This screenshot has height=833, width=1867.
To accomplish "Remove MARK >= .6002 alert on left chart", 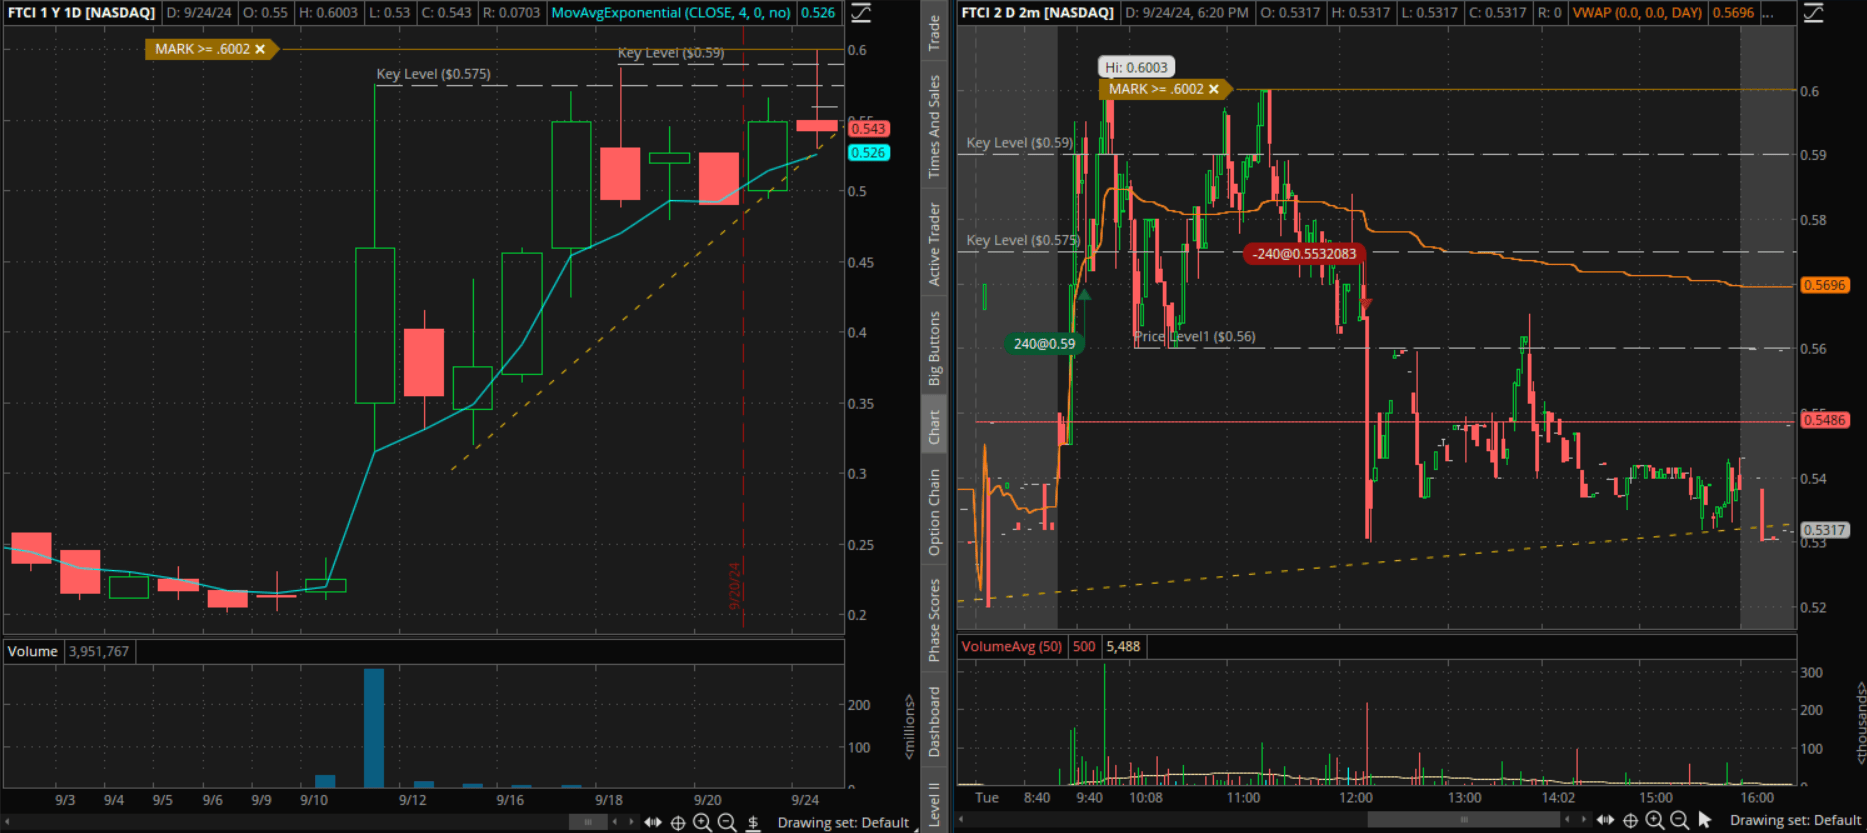I will [x=260, y=49].
